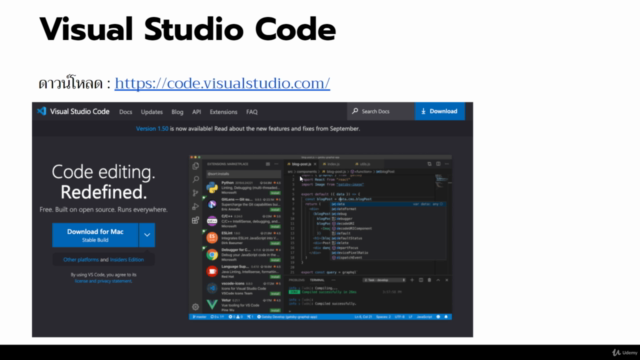The width and height of the screenshot is (640, 360).
Task: Open the code.visualstudio.com download link
Action: [222, 83]
